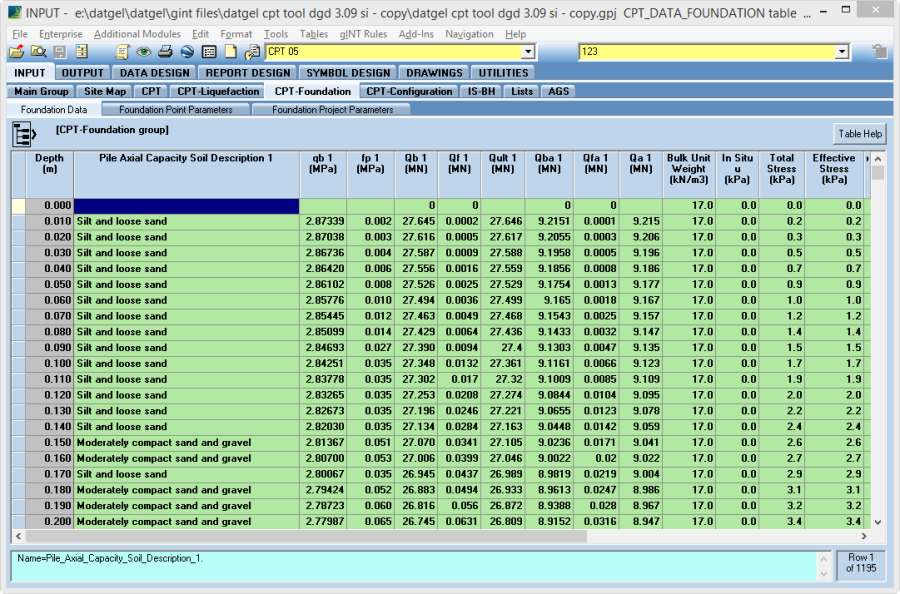Click the folder with magnifier icon
Viewport: 900px width, 594px height.
[39, 52]
